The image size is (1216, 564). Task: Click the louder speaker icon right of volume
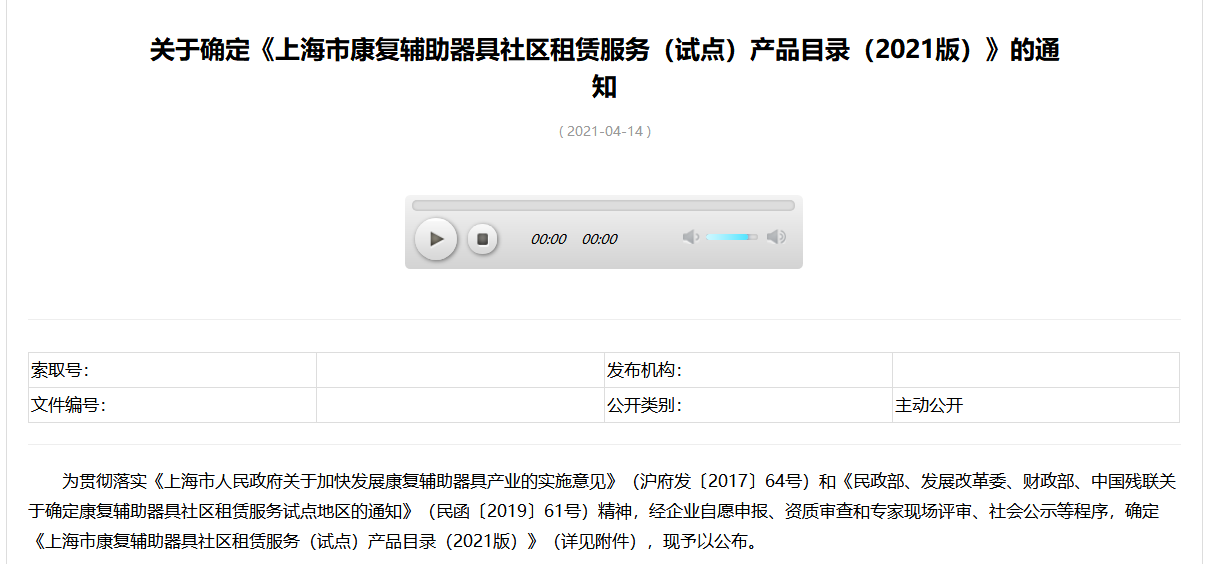click(x=776, y=237)
